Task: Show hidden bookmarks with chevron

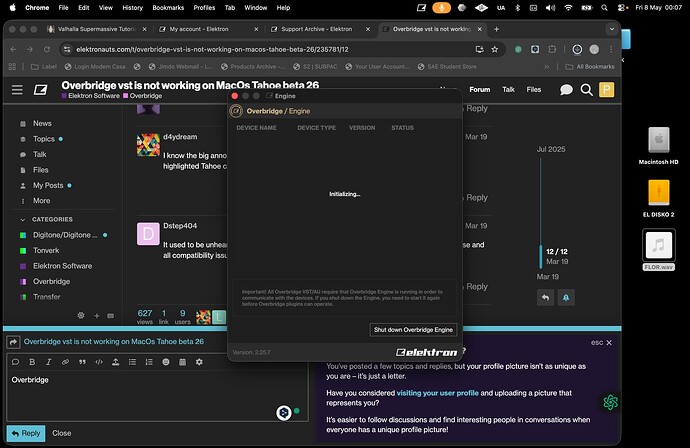Action: (x=547, y=66)
